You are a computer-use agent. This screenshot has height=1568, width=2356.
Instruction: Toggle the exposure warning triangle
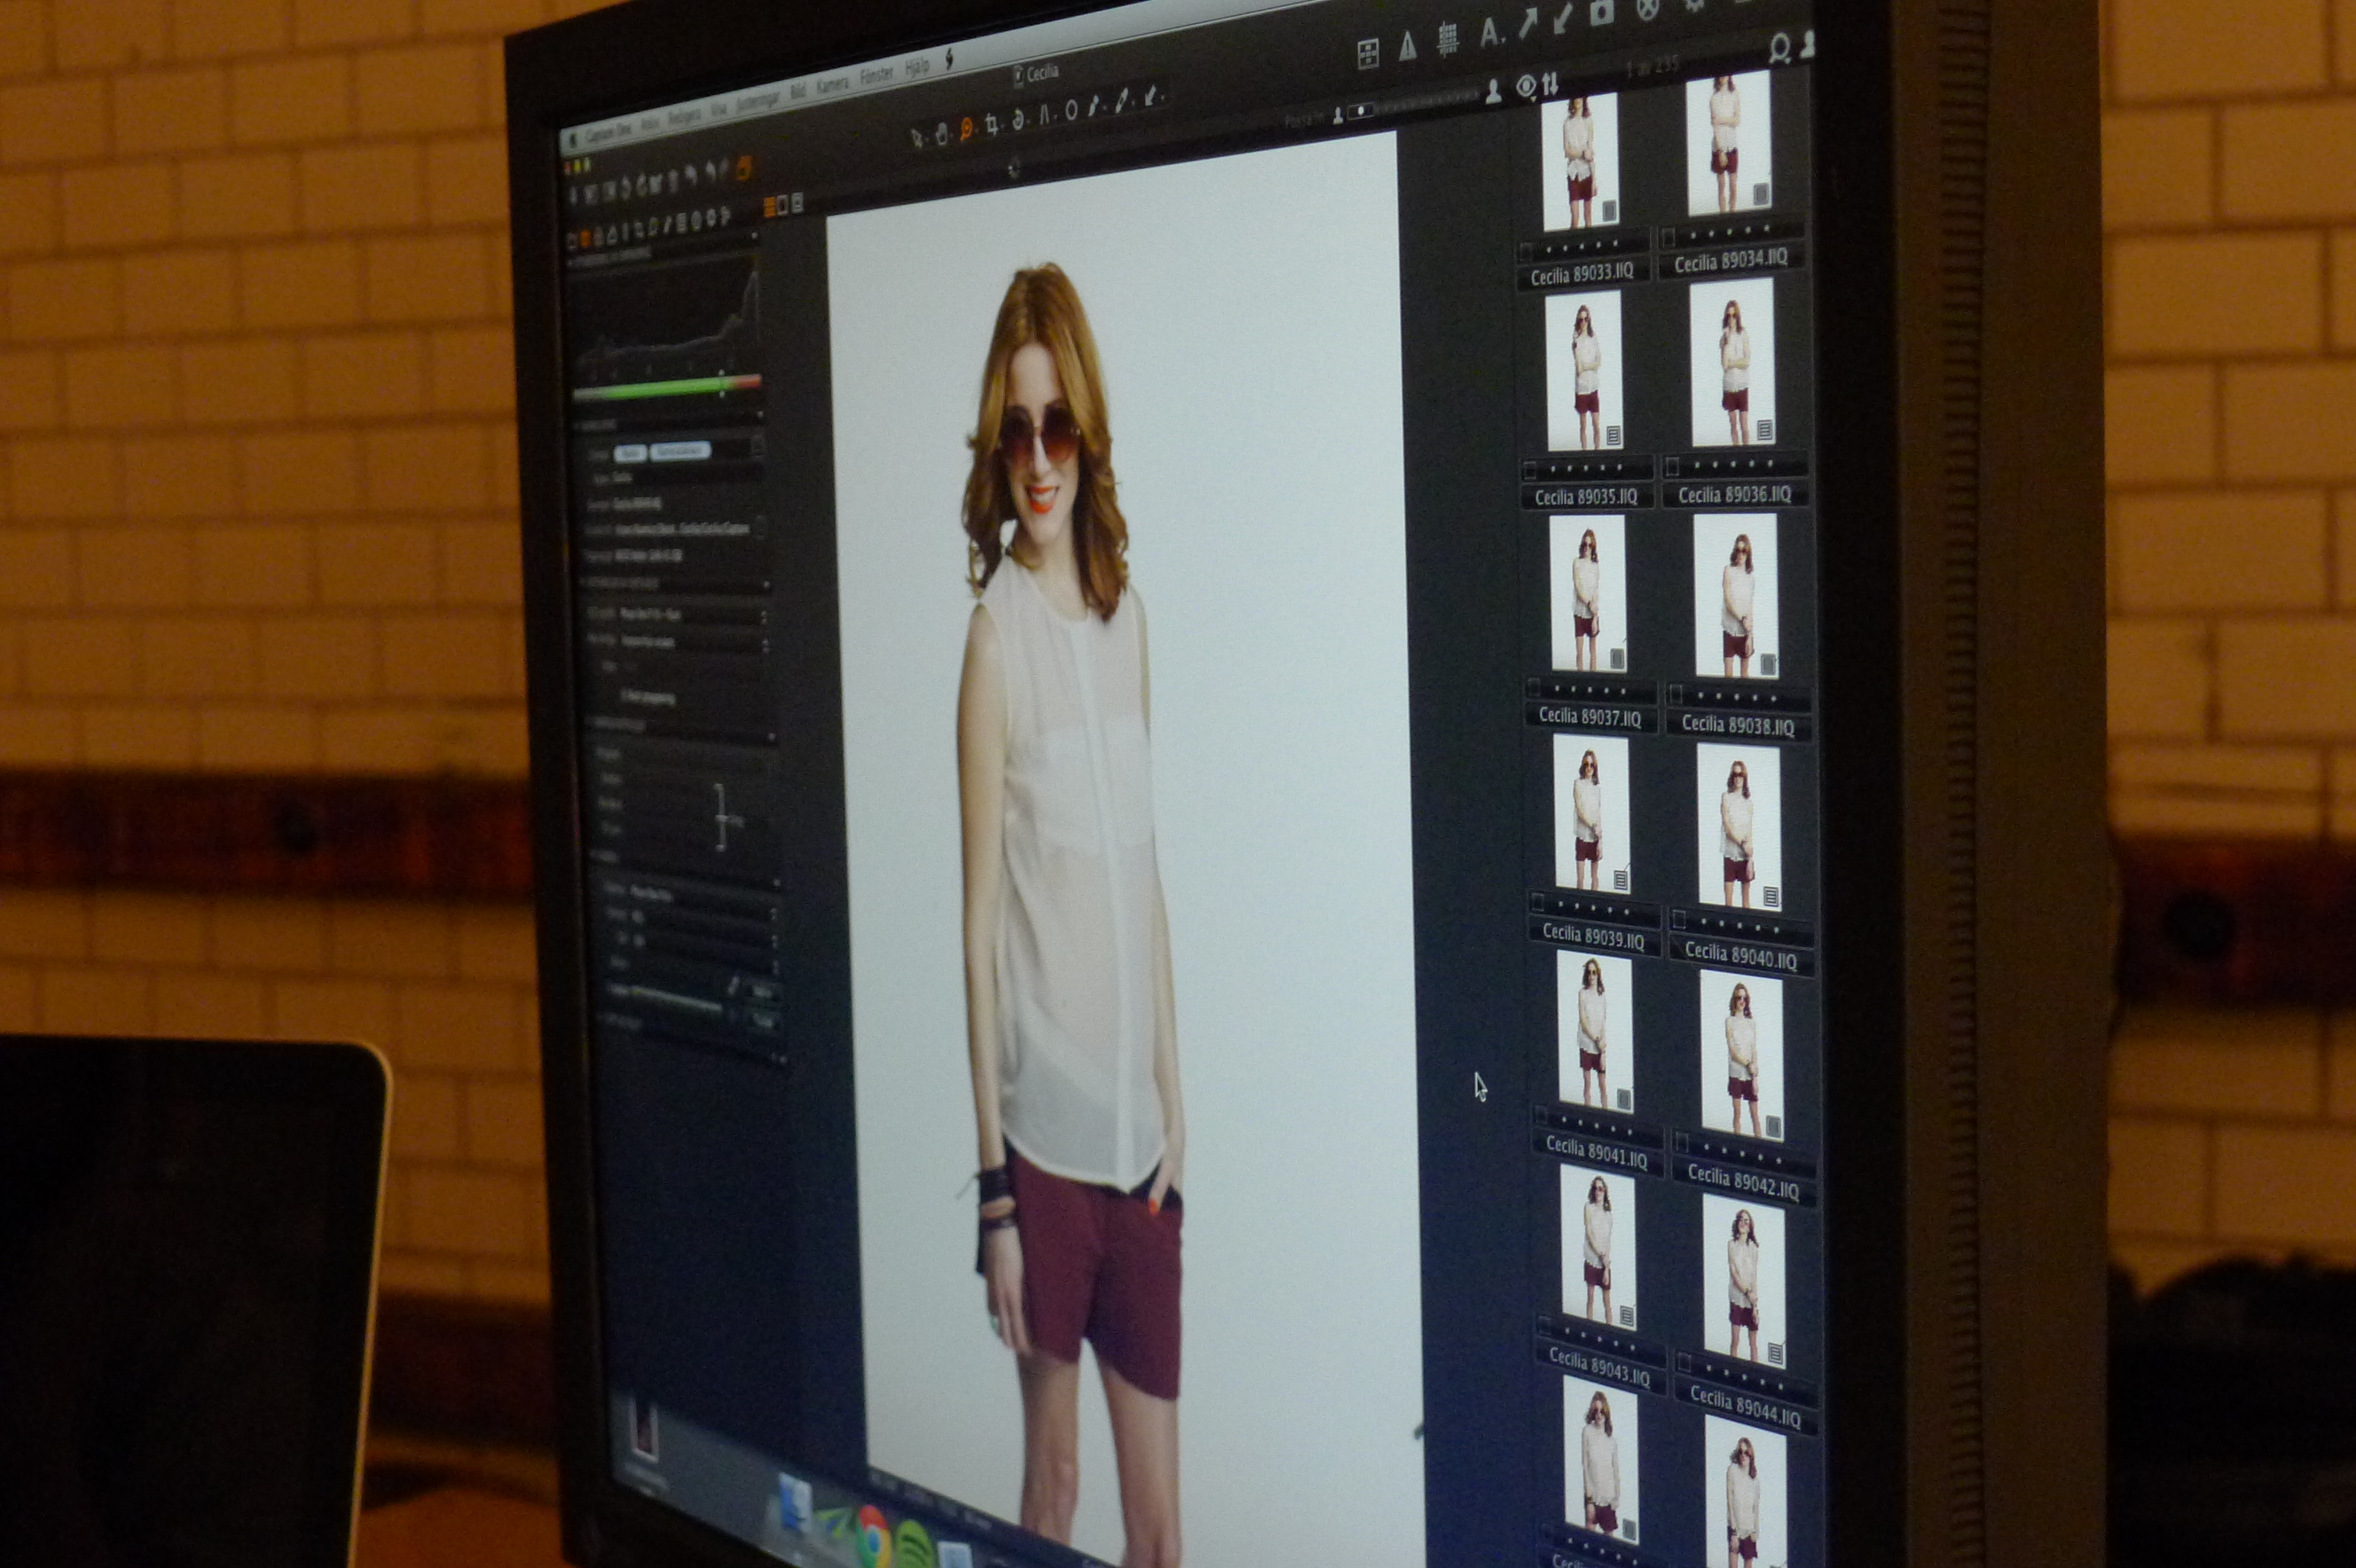[1408, 46]
